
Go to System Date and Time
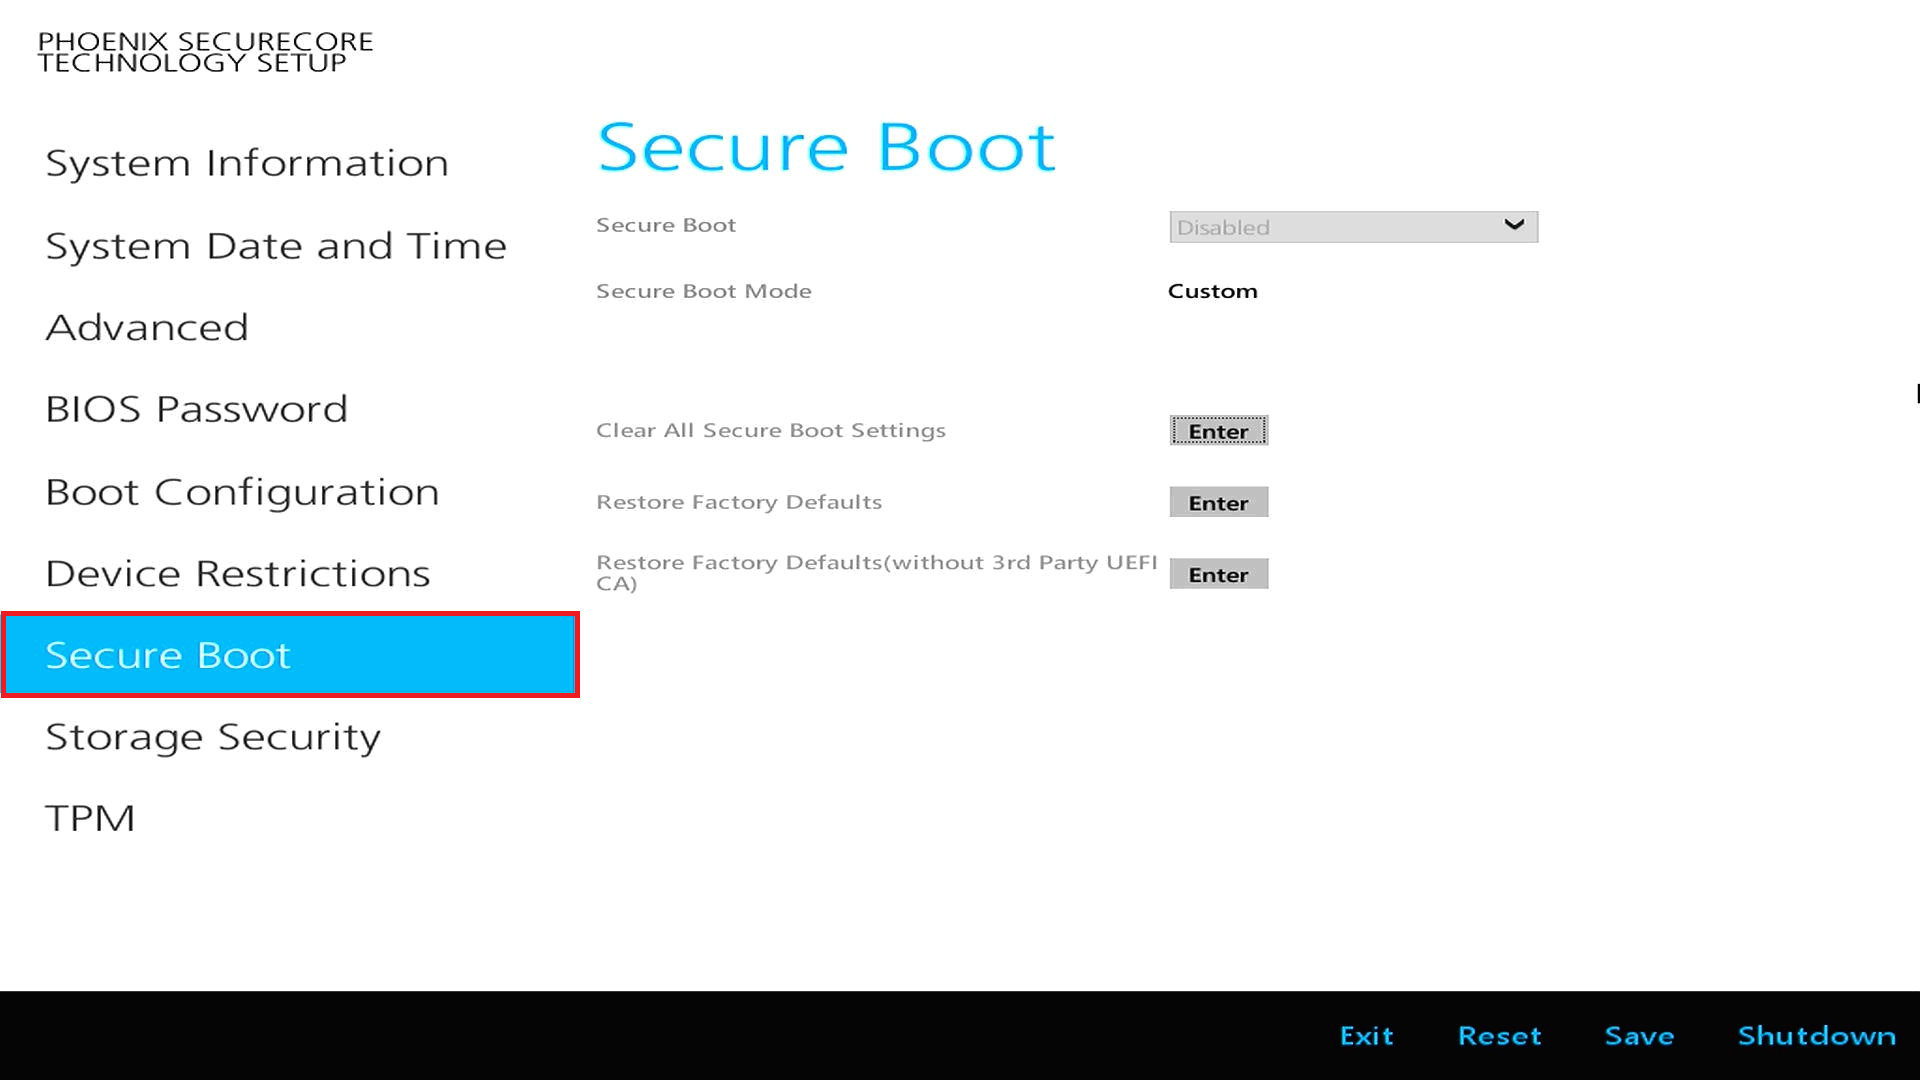[276, 246]
